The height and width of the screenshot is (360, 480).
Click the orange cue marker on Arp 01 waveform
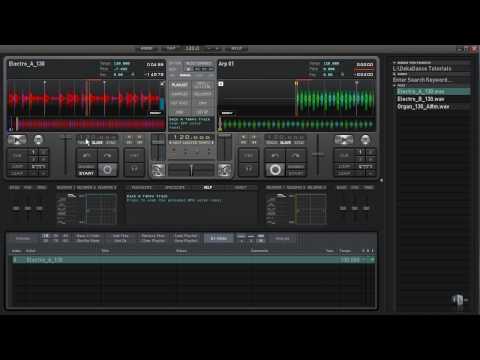296,83
